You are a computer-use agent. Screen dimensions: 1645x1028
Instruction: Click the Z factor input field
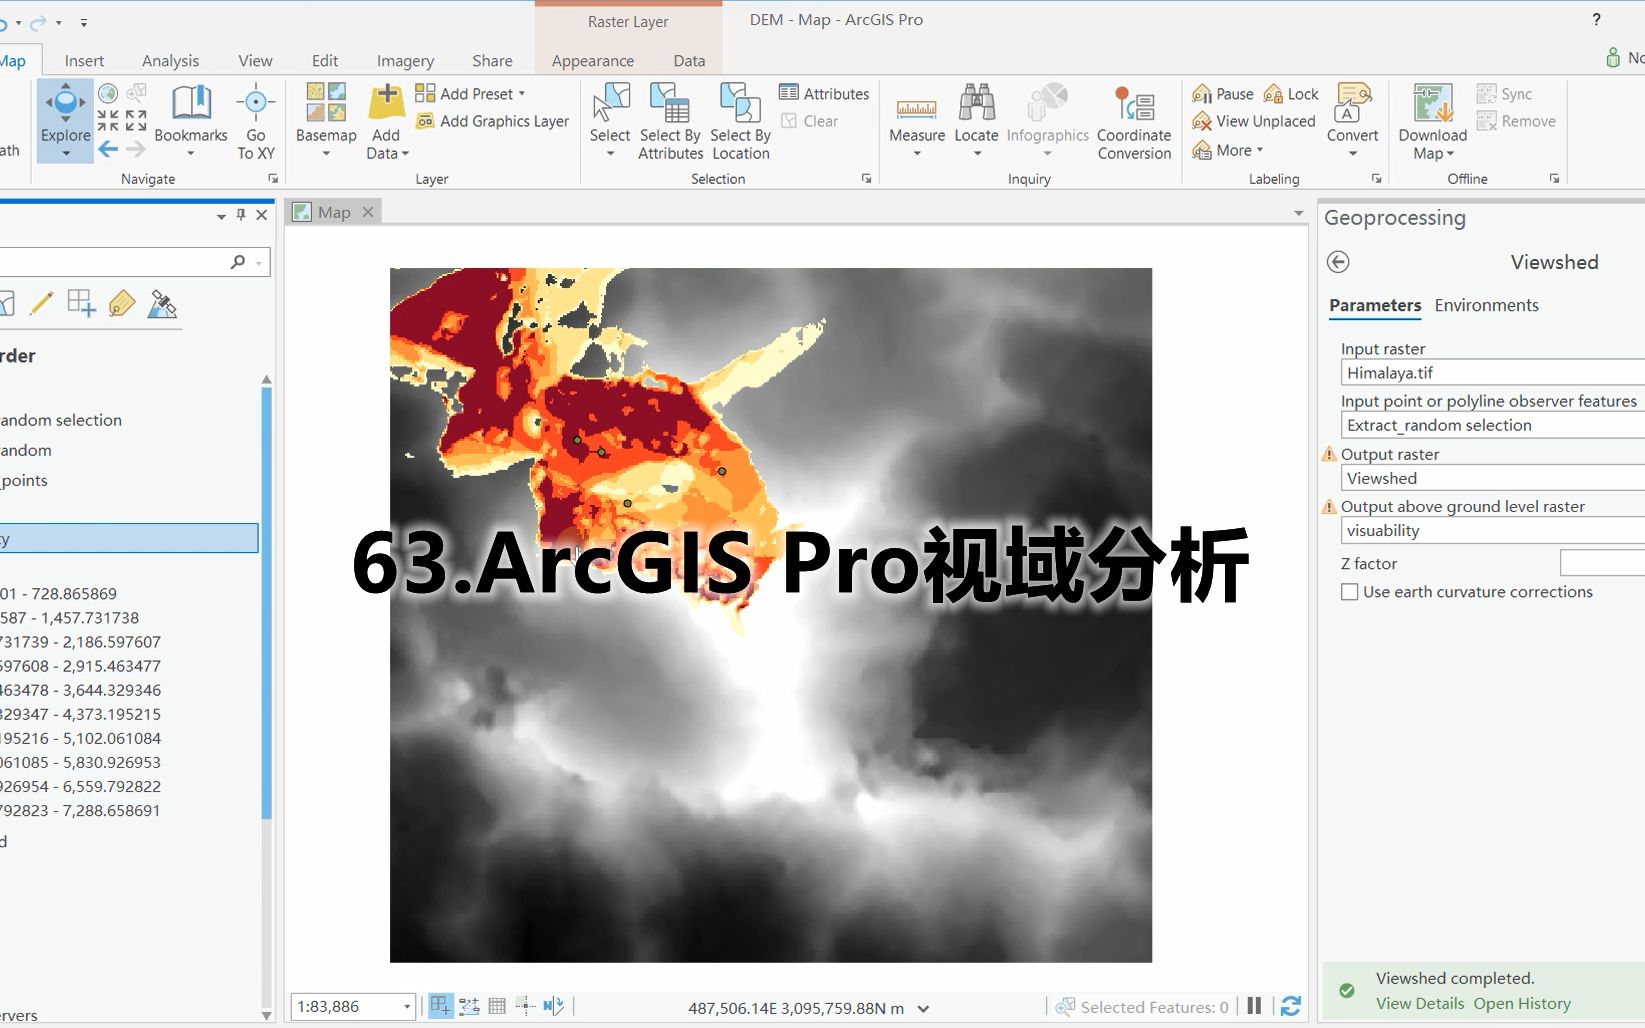pos(1602,563)
